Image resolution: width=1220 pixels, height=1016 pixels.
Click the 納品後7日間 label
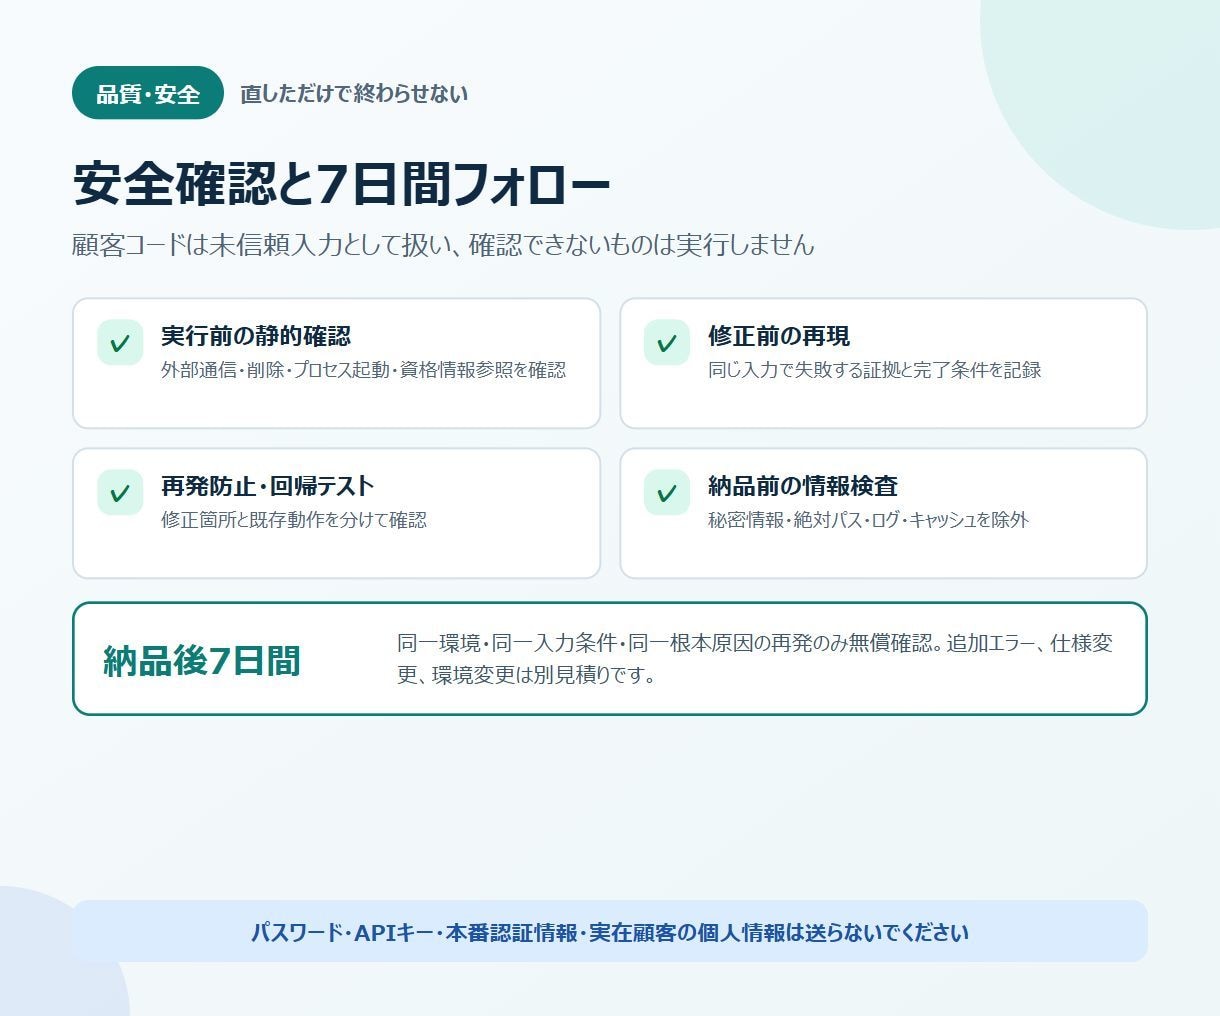pos(202,661)
